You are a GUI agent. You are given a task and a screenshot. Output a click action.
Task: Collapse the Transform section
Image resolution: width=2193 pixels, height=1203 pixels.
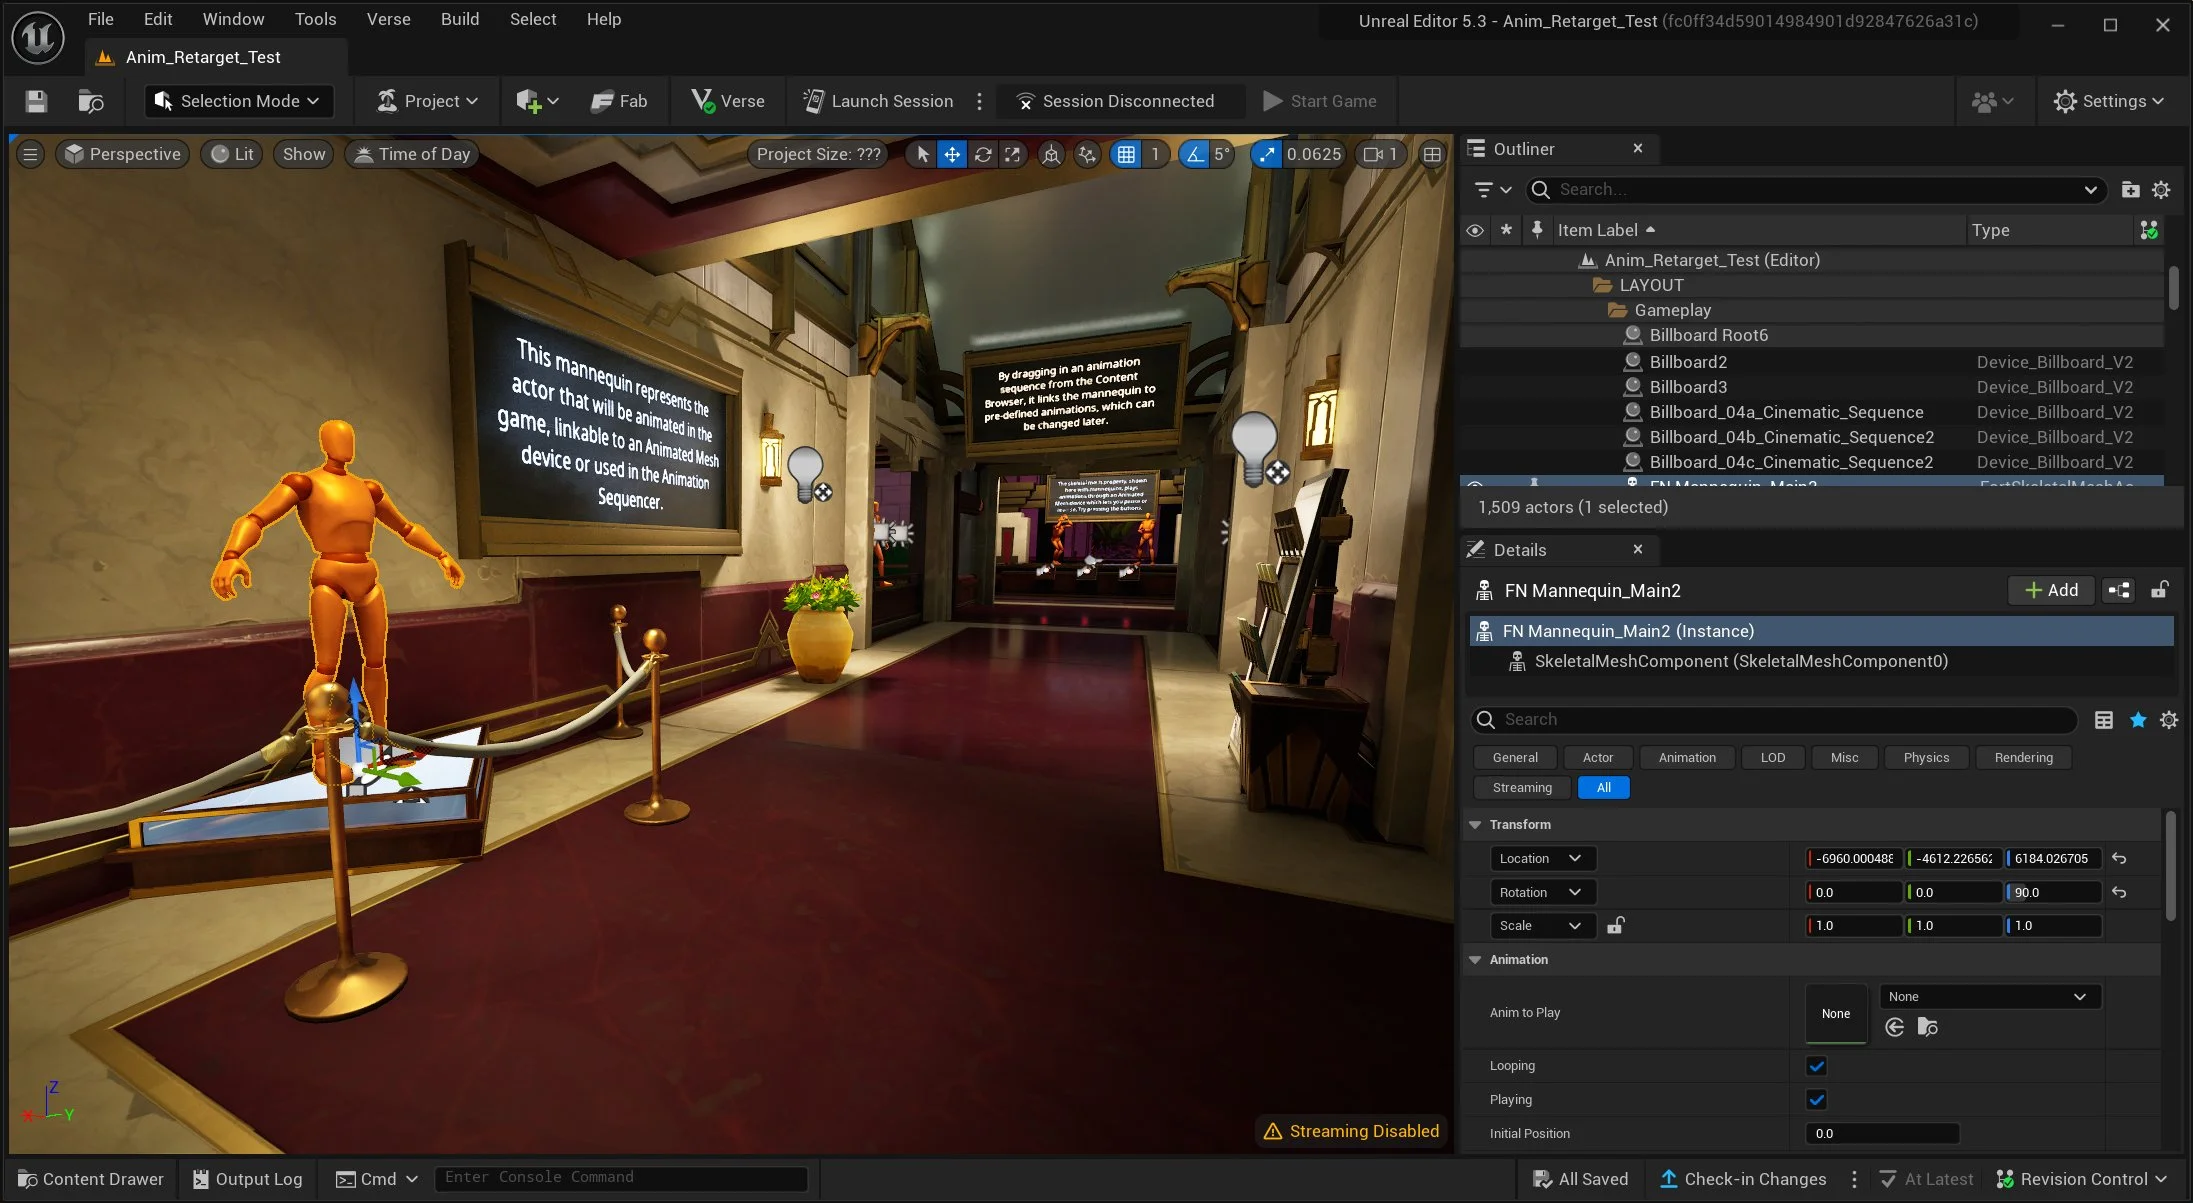(1475, 825)
